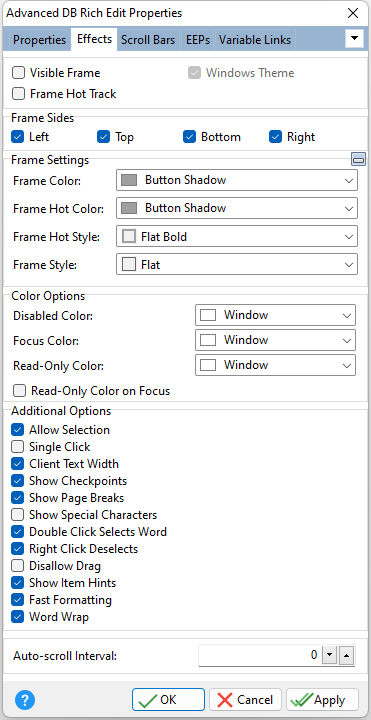The image size is (371, 720).
Task: Click the Apply button
Action: point(322,700)
